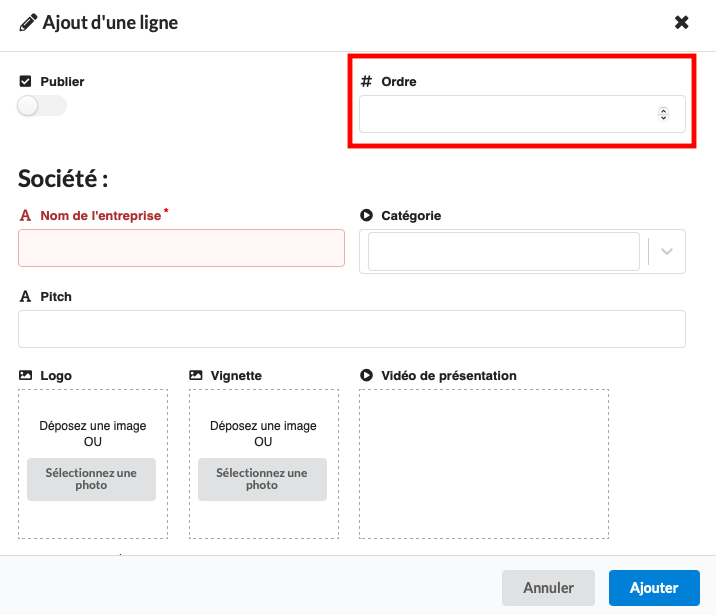Close the dialog with the X icon
The height and width of the screenshot is (615, 716).
click(x=682, y=22)
